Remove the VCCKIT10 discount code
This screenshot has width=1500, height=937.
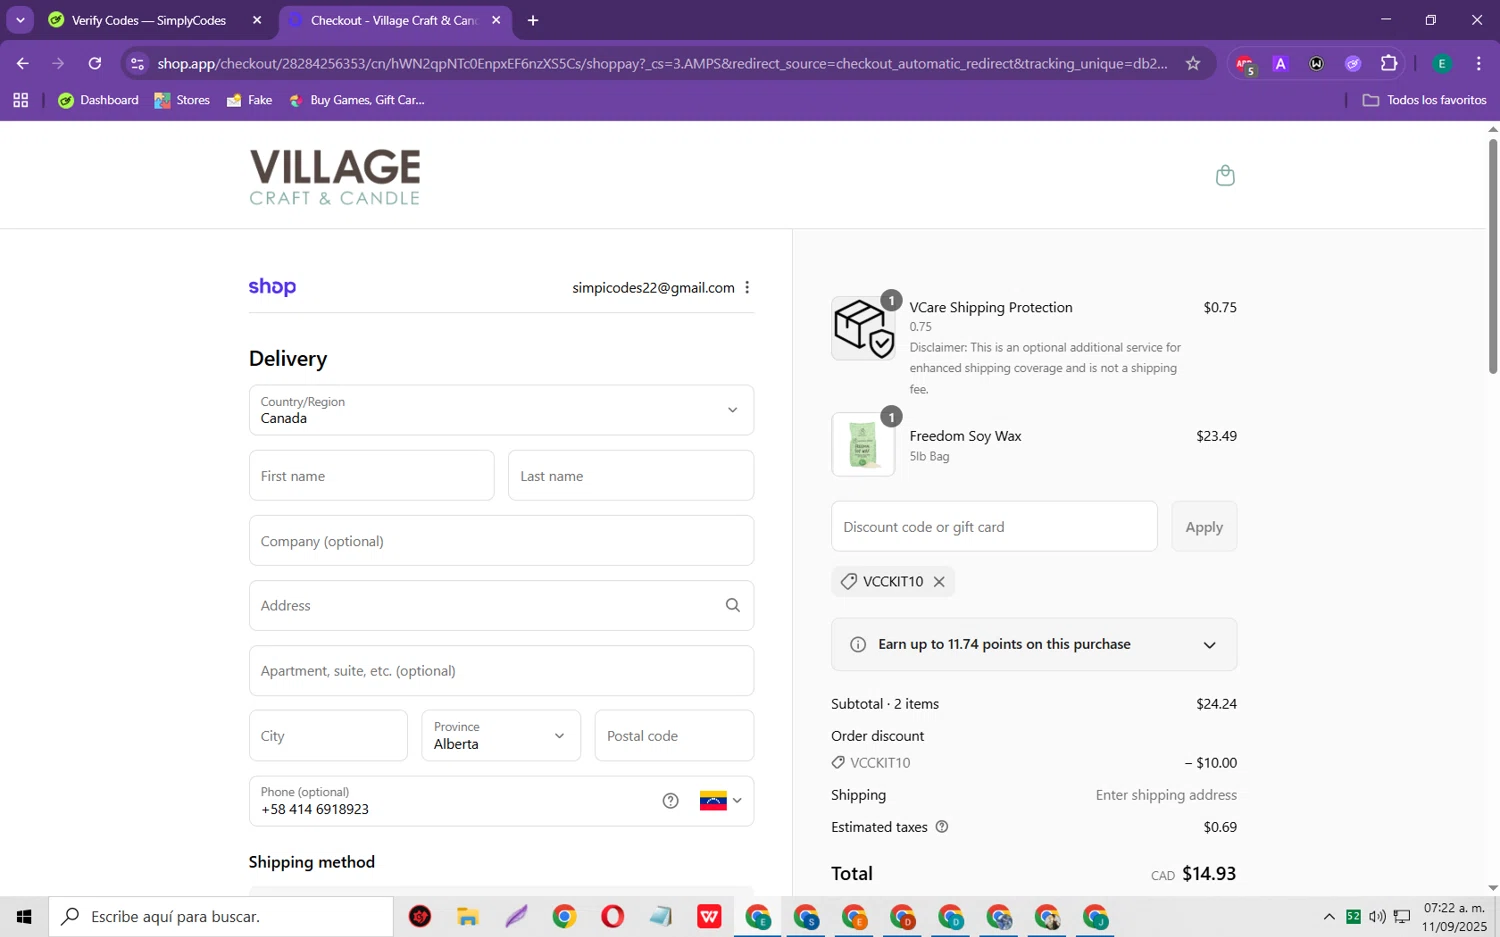[939, 582]
